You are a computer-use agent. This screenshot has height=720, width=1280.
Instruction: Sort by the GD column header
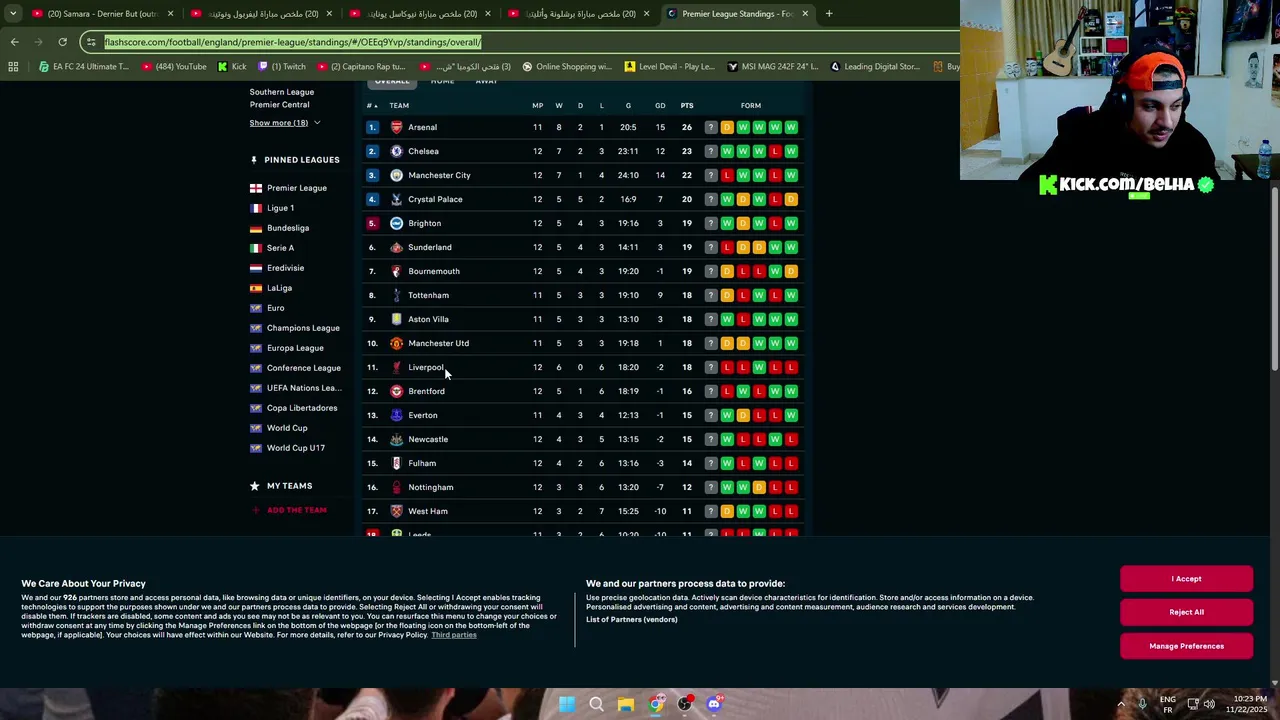[660, 106]
